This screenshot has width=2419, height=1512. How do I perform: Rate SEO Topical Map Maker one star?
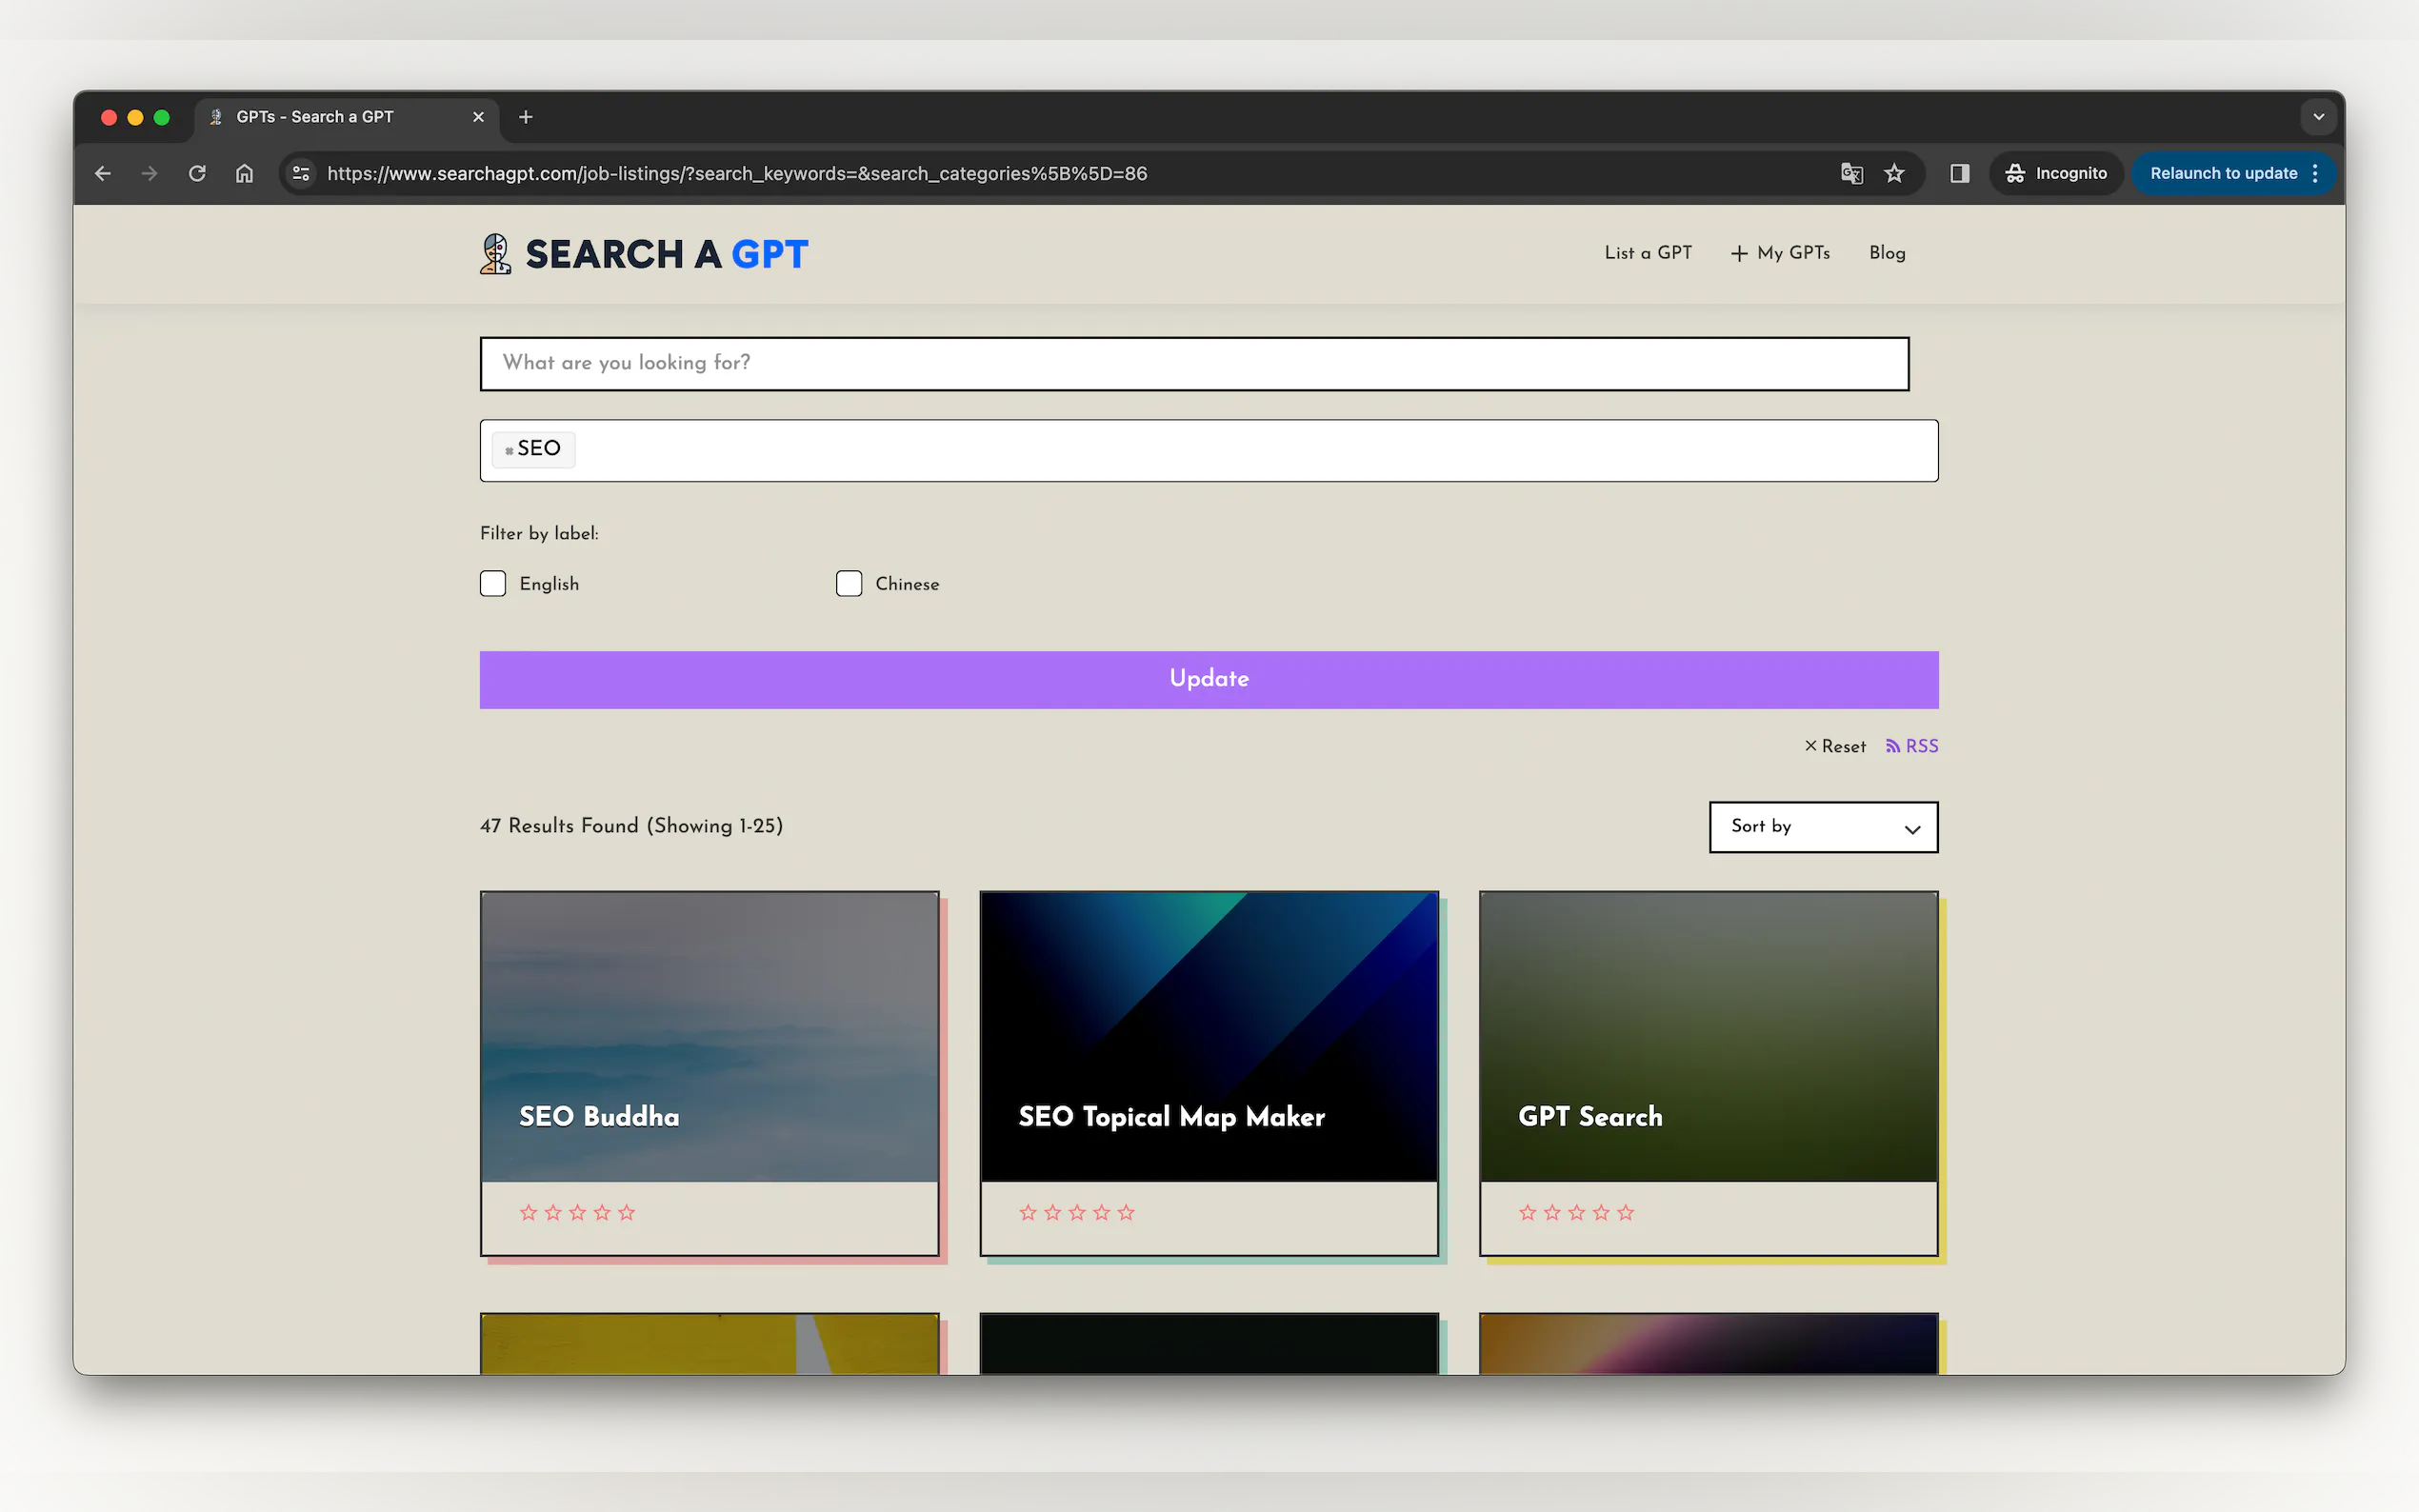pos(1028,1213)
